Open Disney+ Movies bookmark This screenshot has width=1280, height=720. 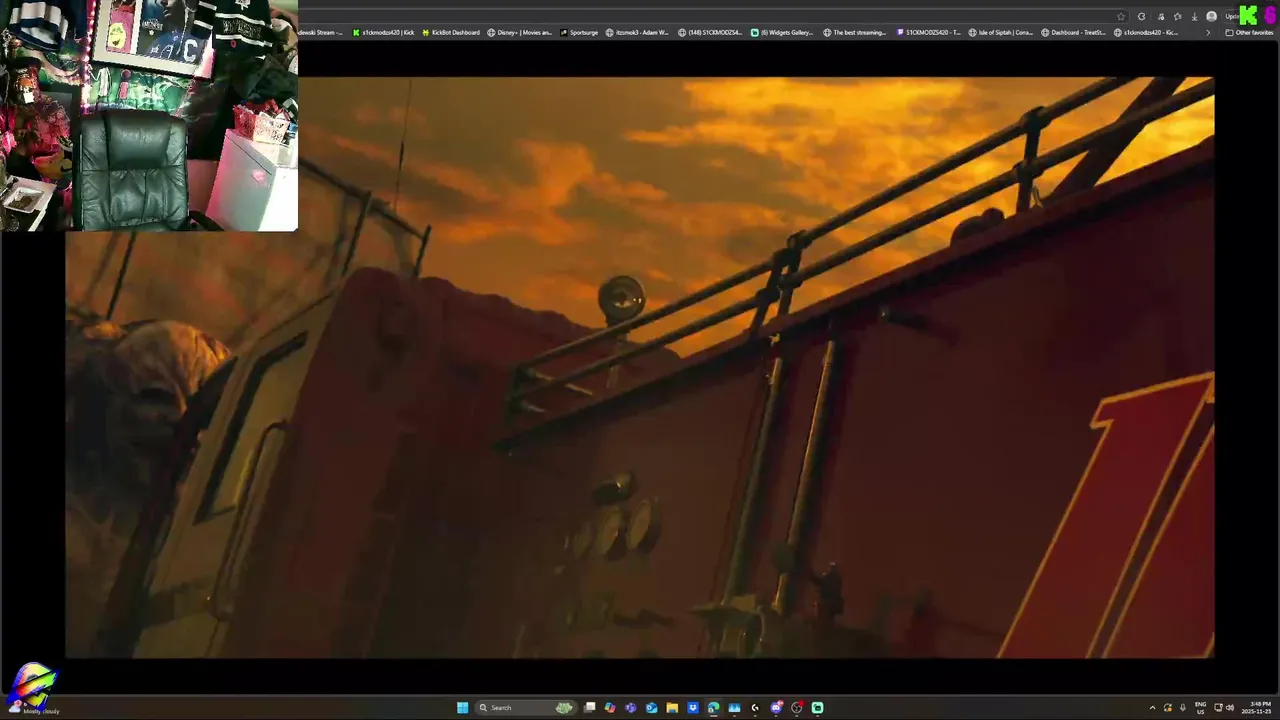(520, 32)
